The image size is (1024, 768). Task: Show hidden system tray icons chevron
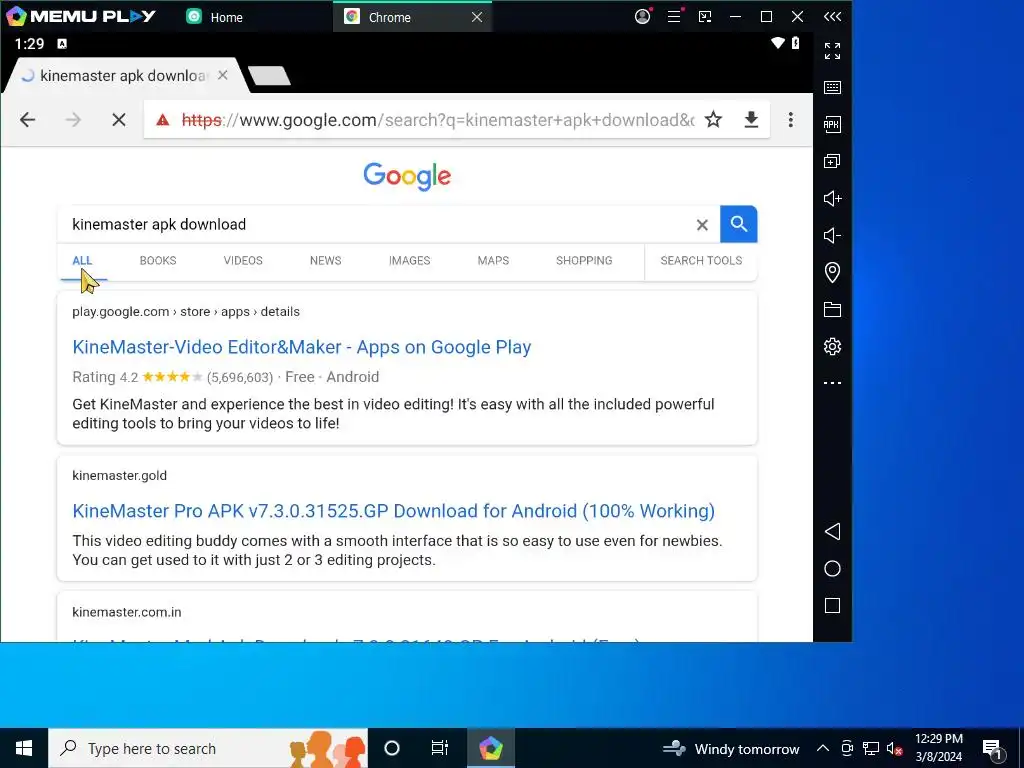click(x=823, y=748)
